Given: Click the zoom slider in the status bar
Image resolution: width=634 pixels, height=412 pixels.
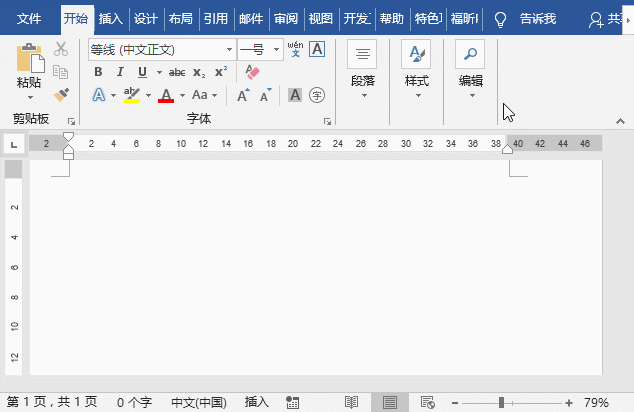Looking at the screenshot, I should coord(503,402).
